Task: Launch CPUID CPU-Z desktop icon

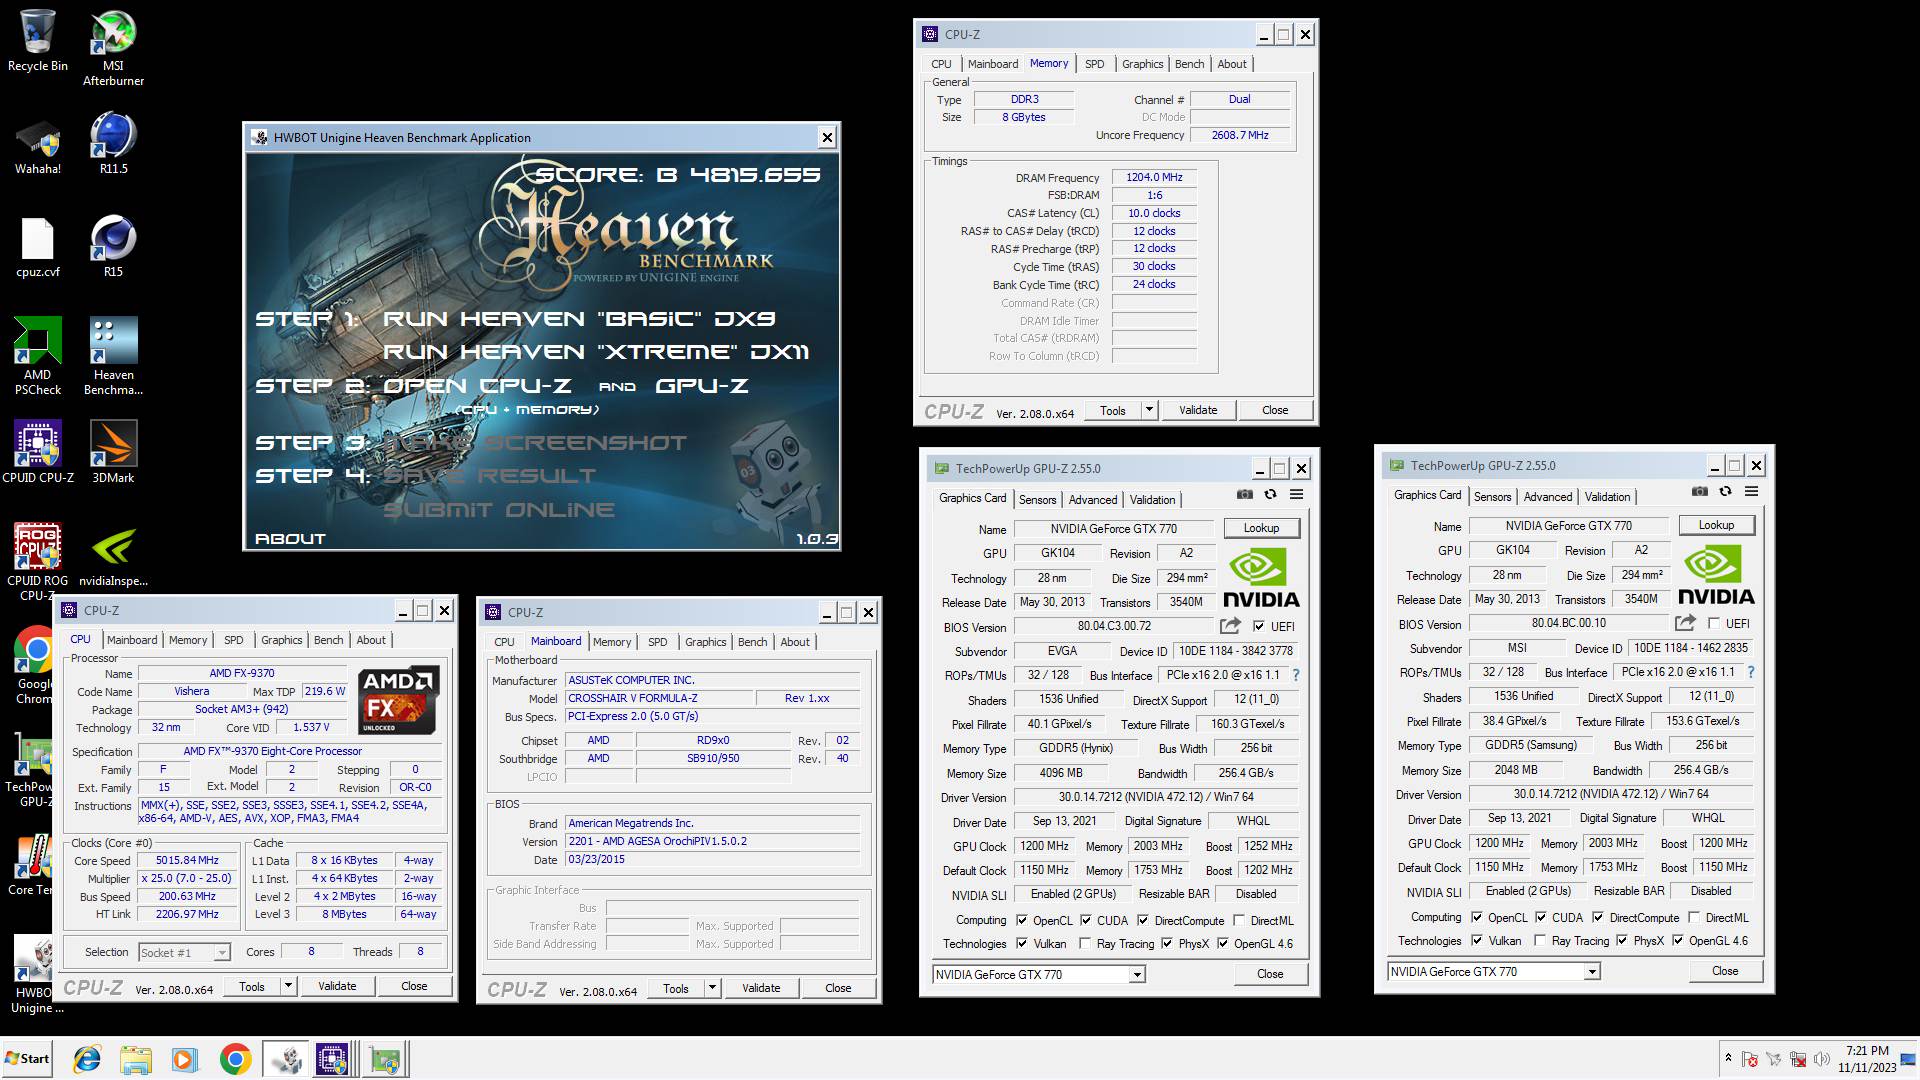Action: pyautogui.click(x=37, y=451)
